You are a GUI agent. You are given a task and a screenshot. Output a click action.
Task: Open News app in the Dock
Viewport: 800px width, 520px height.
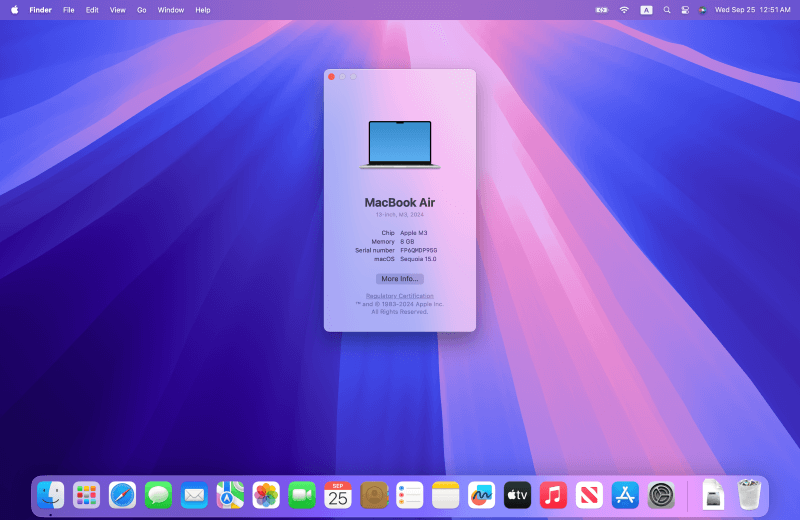tap(589, 495)
